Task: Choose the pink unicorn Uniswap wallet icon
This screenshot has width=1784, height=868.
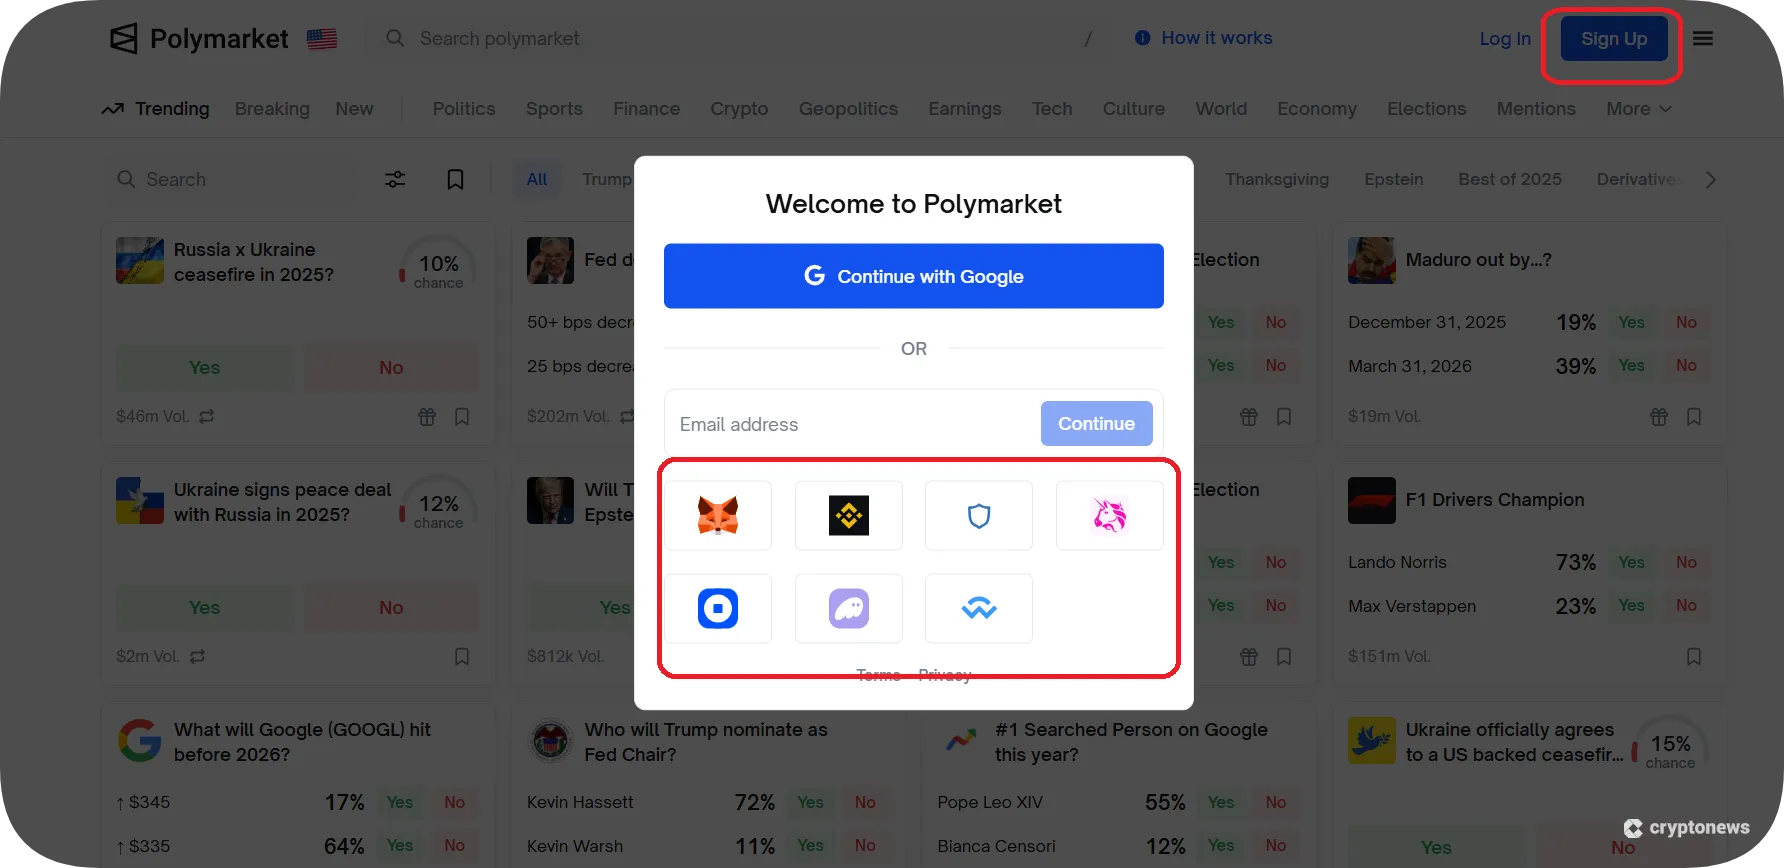Action: coord(1110,516)
